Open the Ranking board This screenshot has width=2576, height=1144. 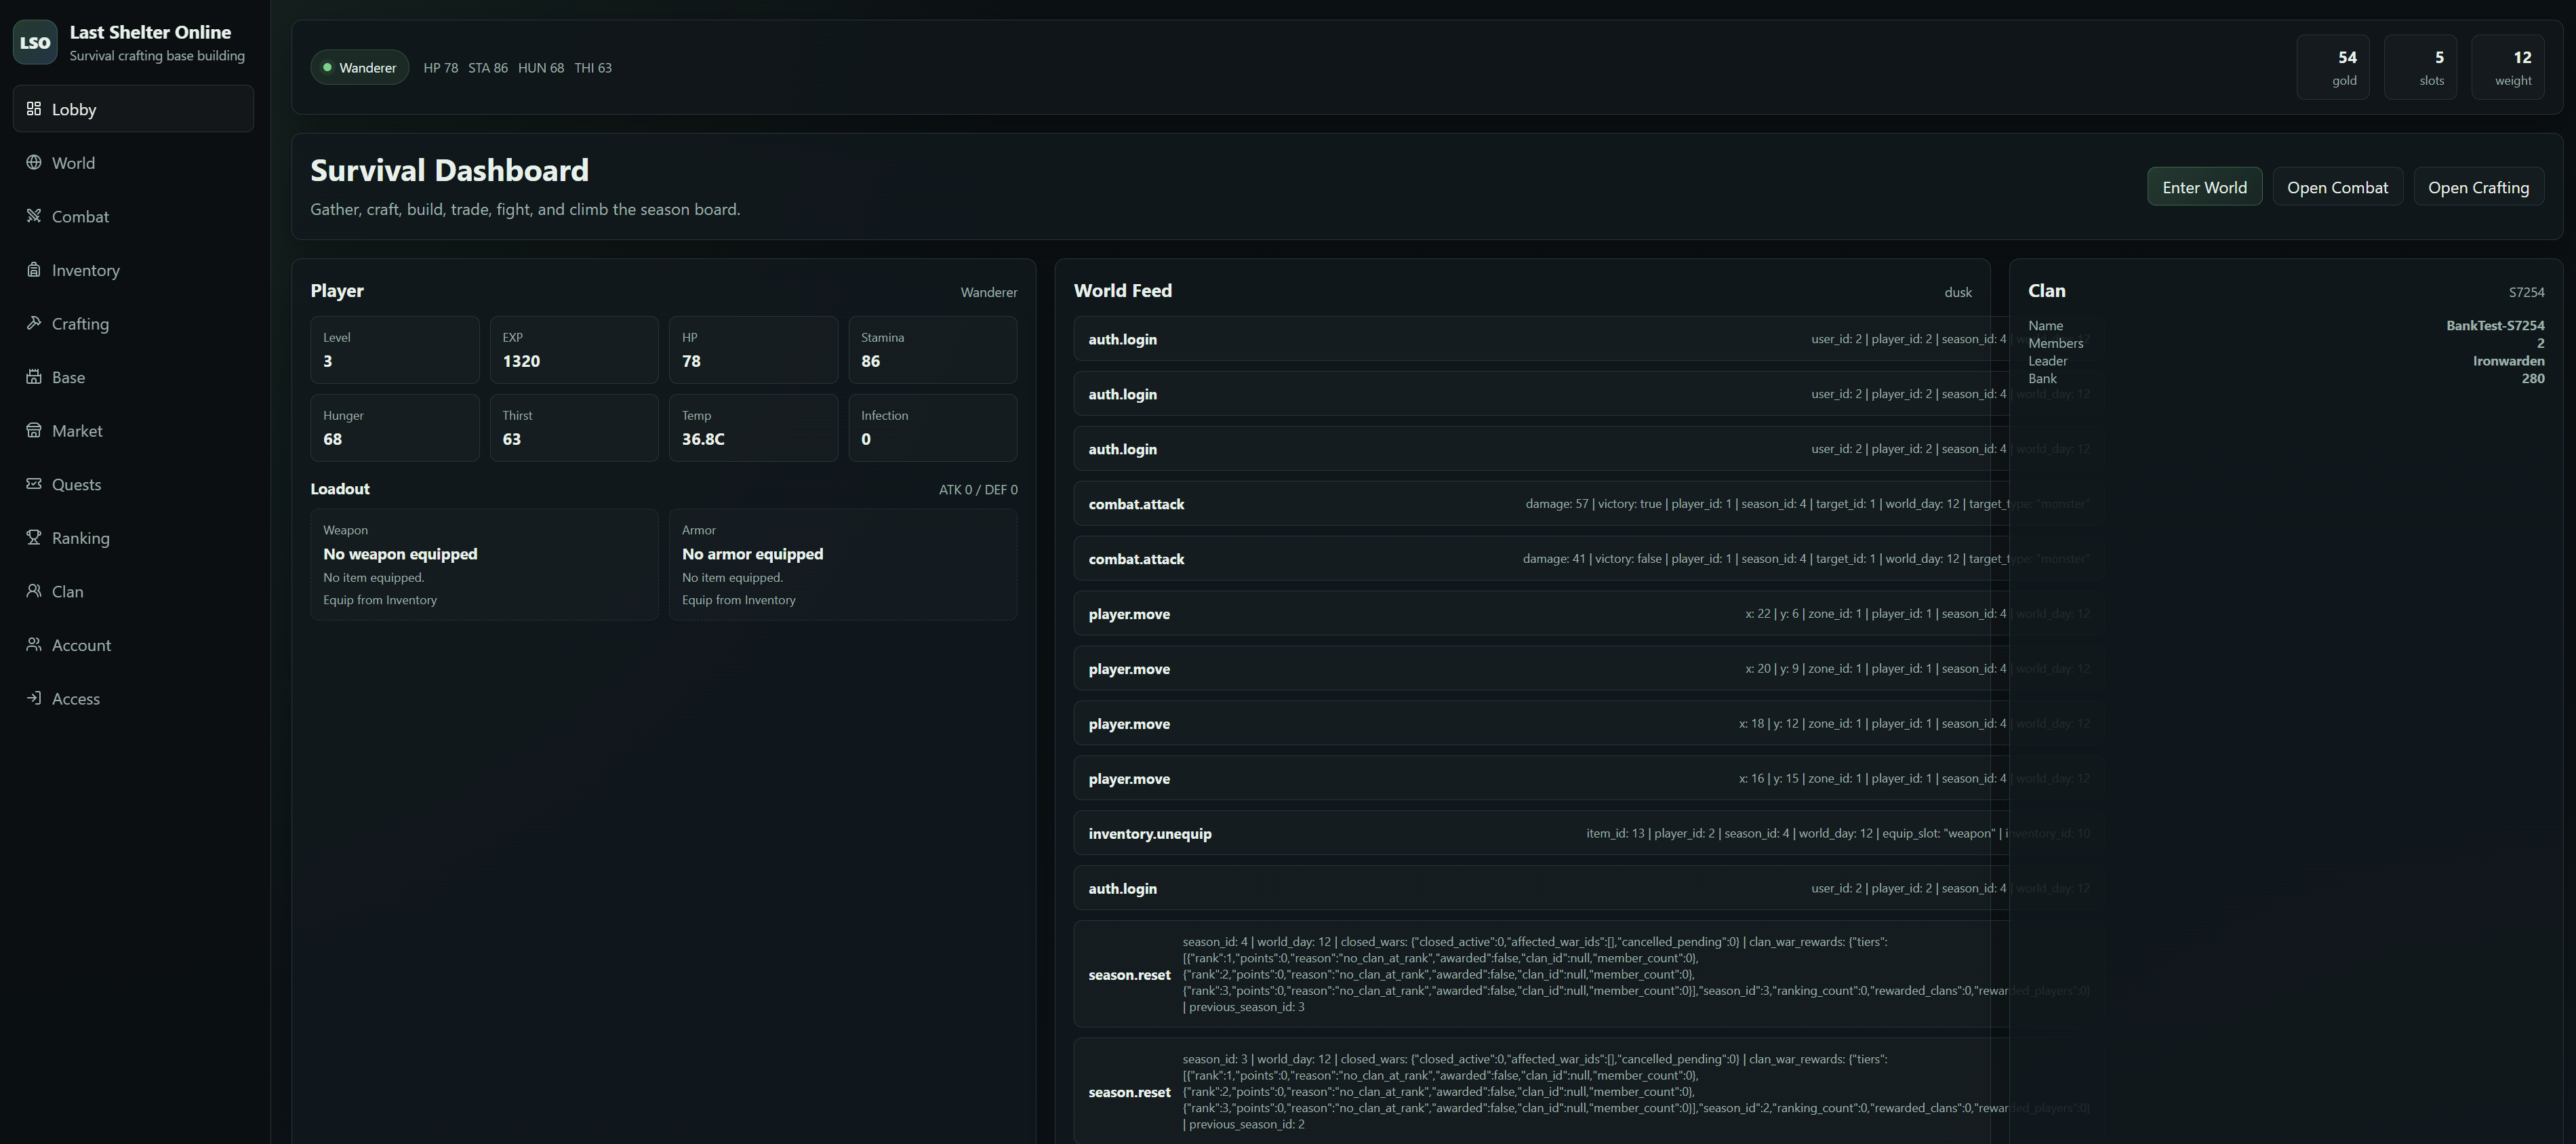point(133,538)
